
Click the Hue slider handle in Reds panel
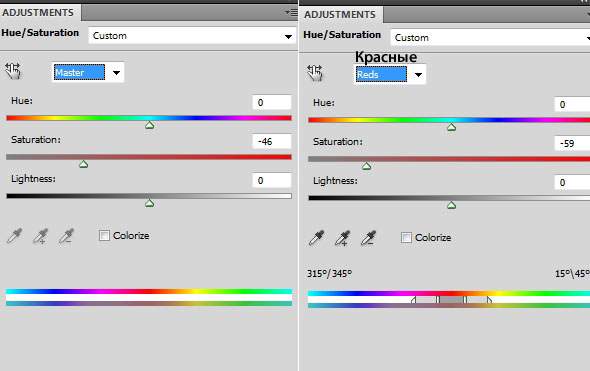click(452, 127)
